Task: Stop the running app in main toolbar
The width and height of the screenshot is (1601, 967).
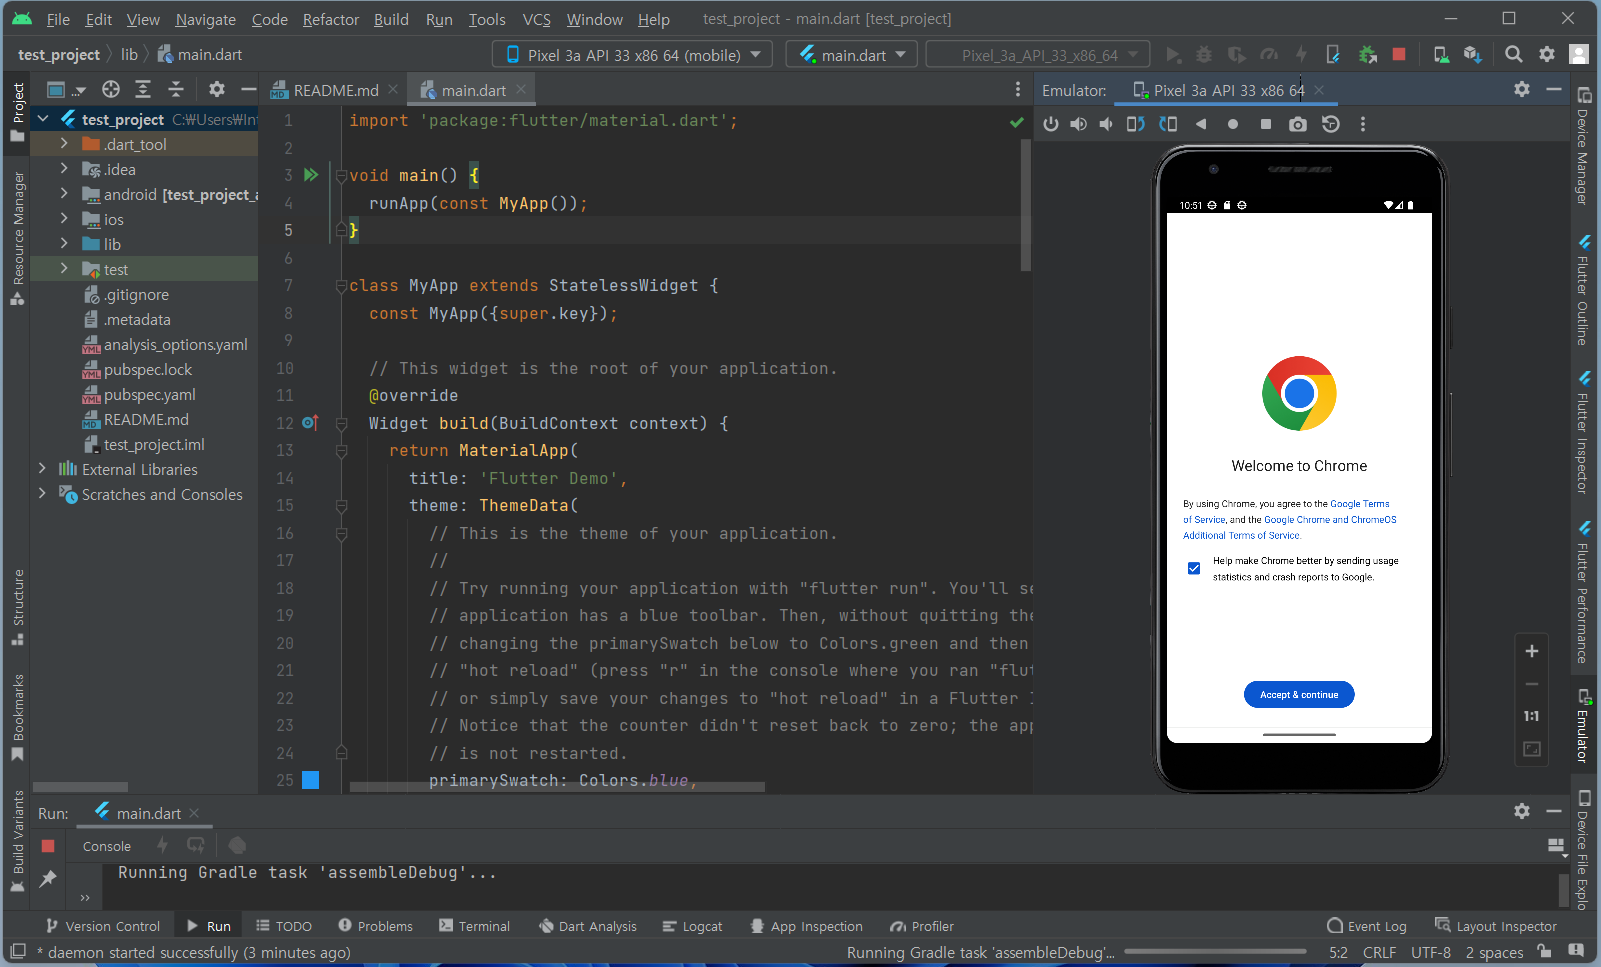Action: [x=1399, y=54]
